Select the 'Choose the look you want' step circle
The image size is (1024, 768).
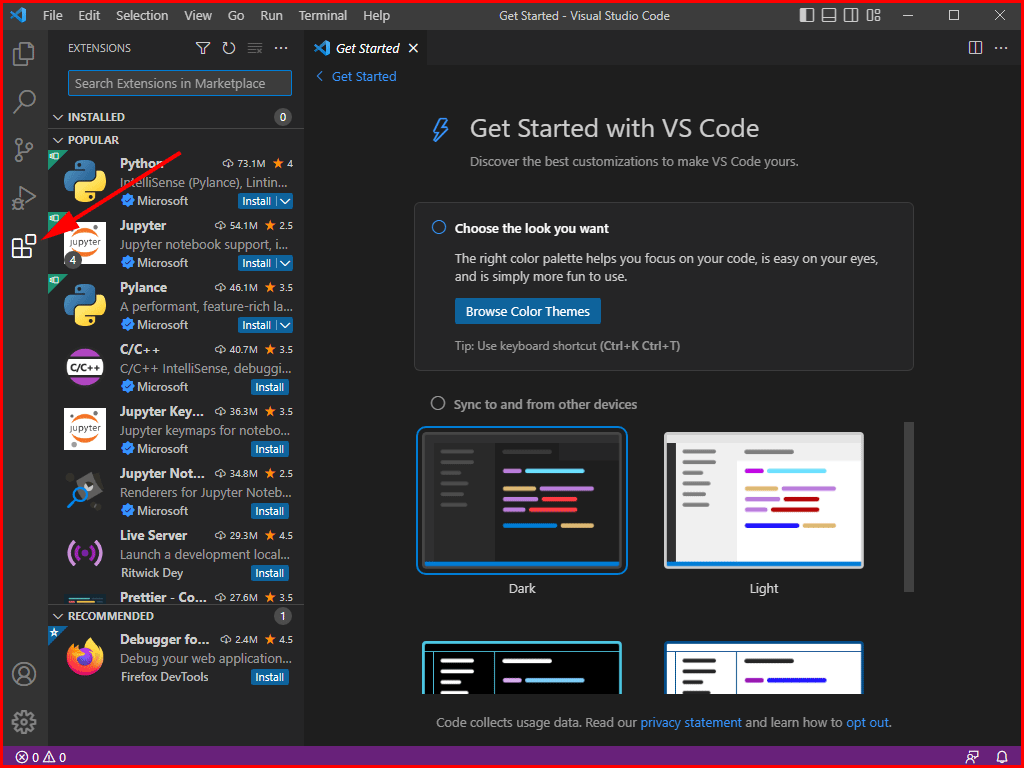point(439,227)
